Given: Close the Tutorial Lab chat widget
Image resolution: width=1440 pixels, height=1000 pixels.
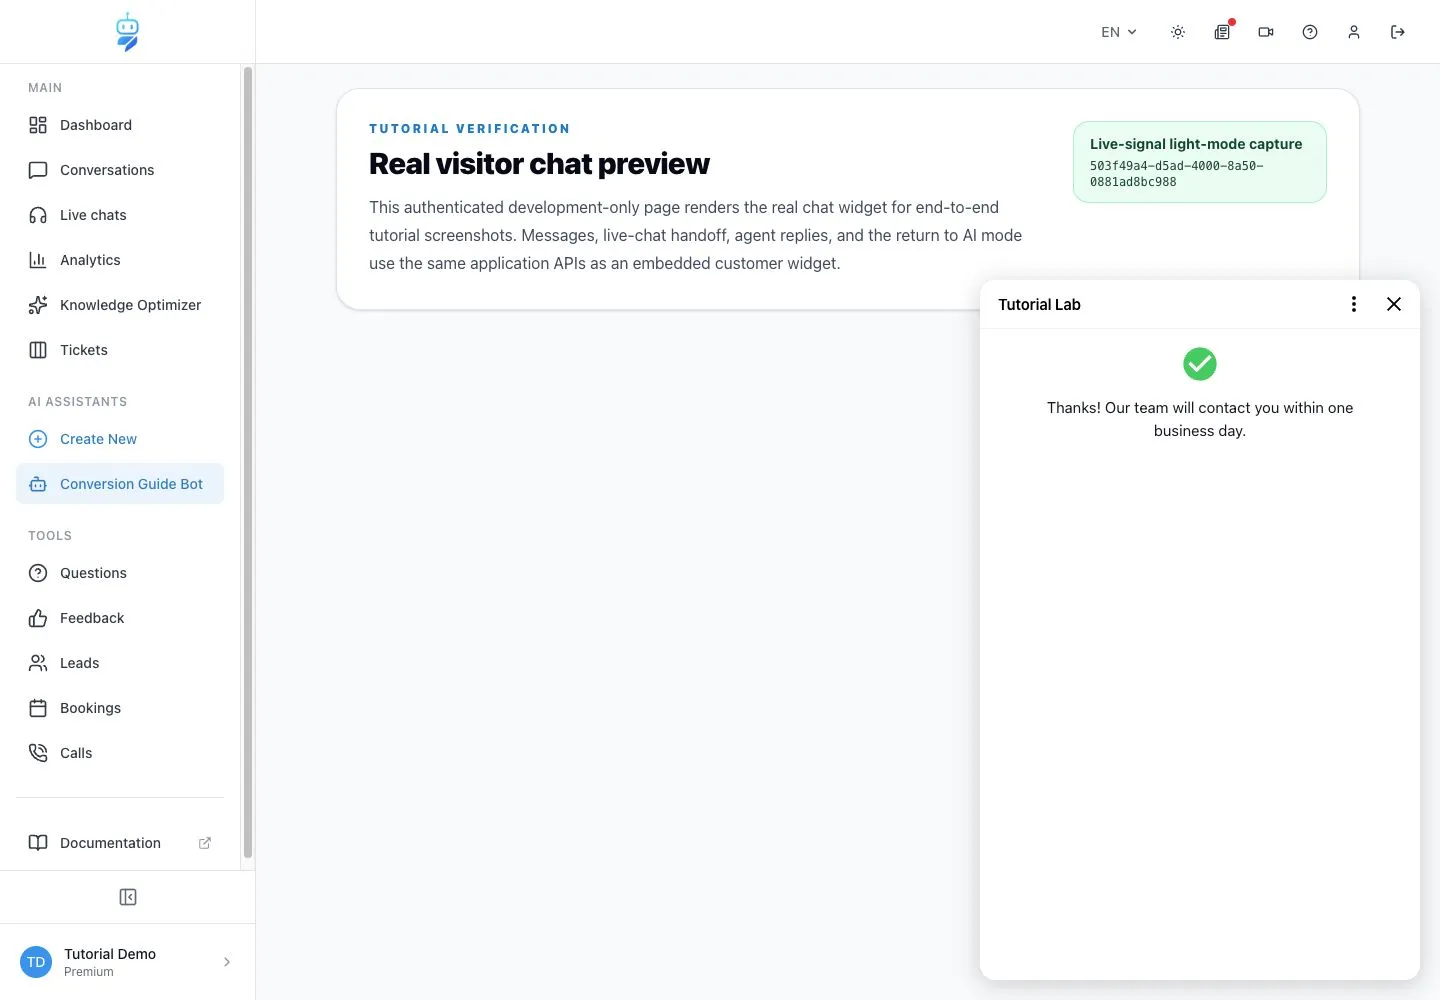Looking at the screenshot, I should click(1394, 304).
